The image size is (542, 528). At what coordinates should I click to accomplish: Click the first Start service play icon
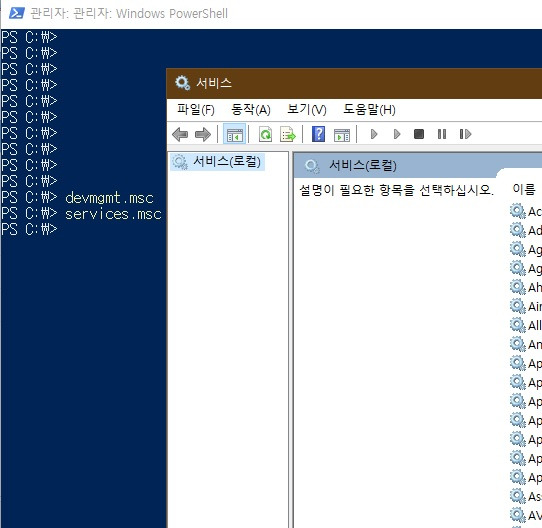pyautogui.click(x=374, y=134)
